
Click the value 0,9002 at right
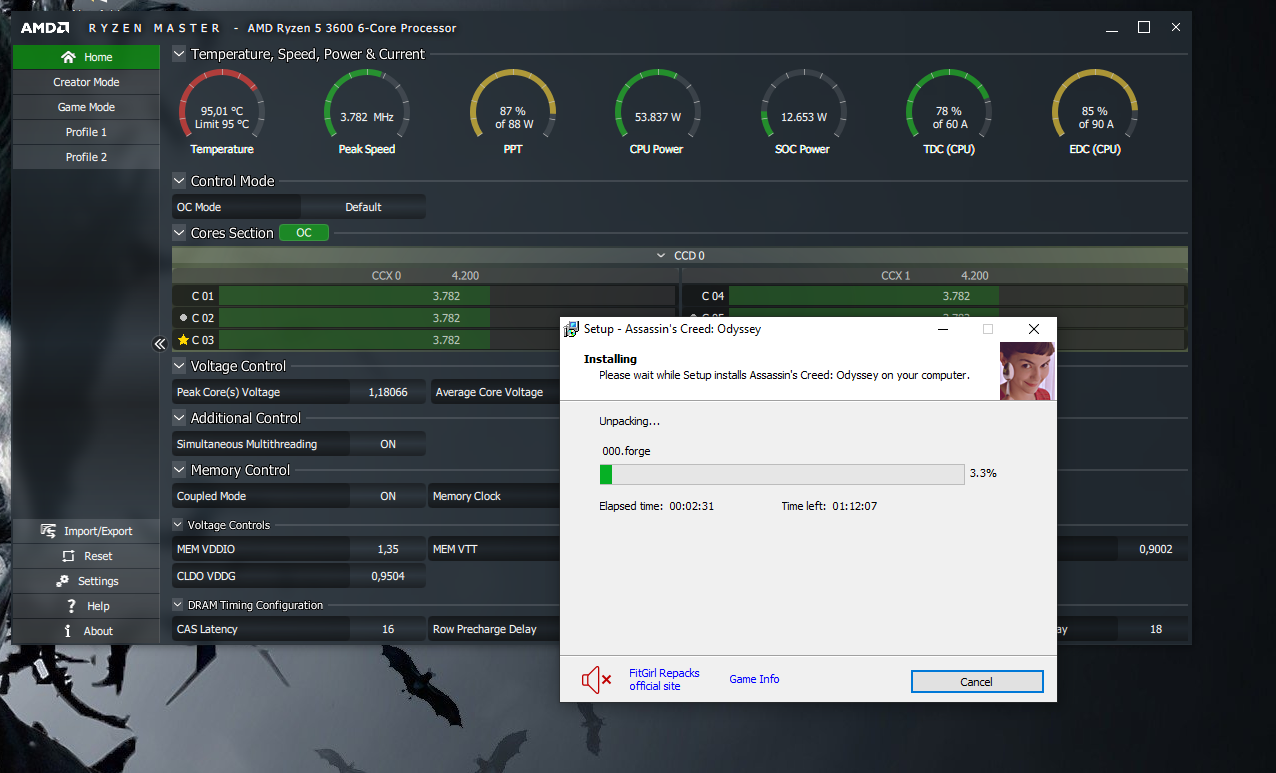coord(1155,549)
